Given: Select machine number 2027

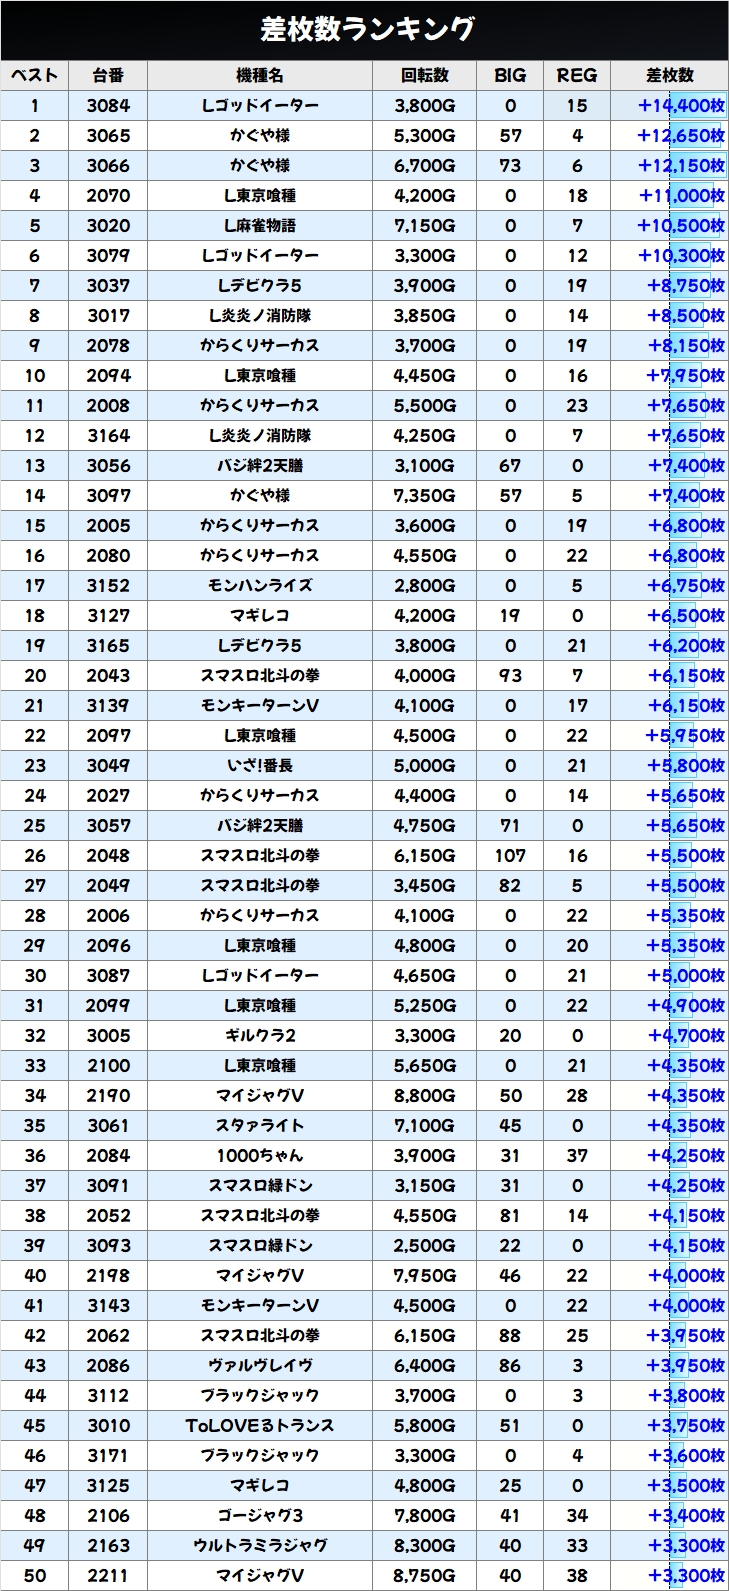Looking at the screenshot, I should 108,795.
